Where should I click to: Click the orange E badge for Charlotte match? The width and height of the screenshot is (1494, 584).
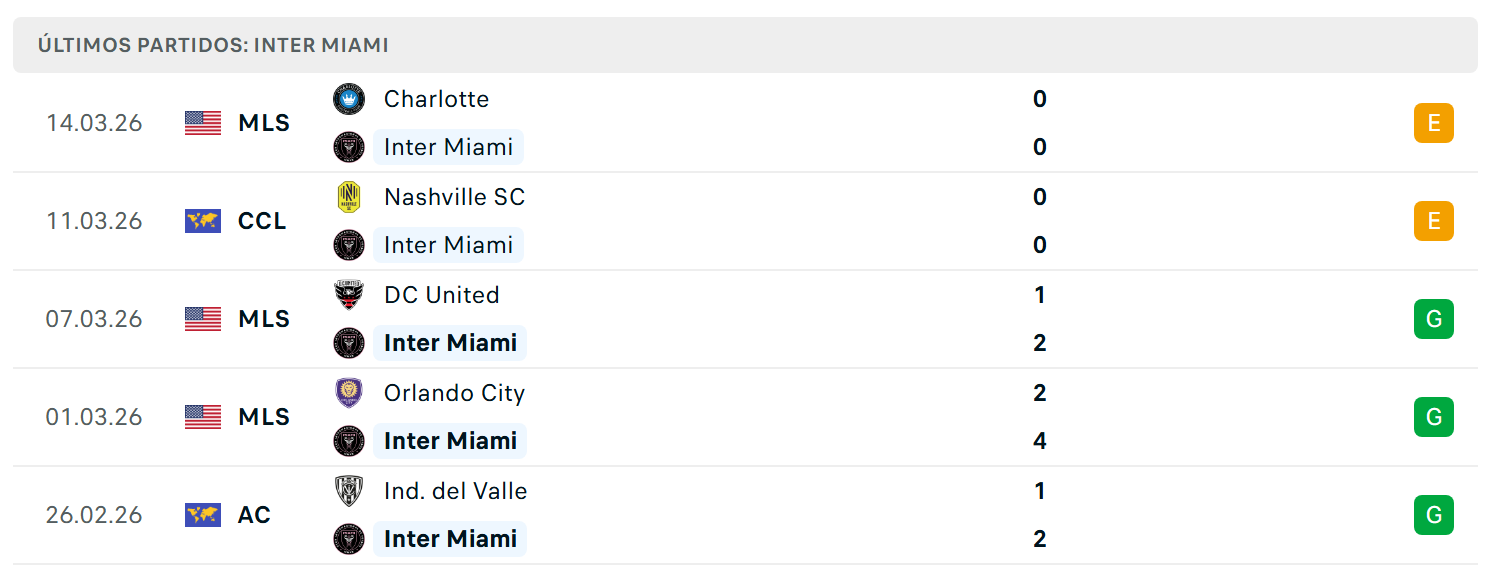click(1433, 123)
